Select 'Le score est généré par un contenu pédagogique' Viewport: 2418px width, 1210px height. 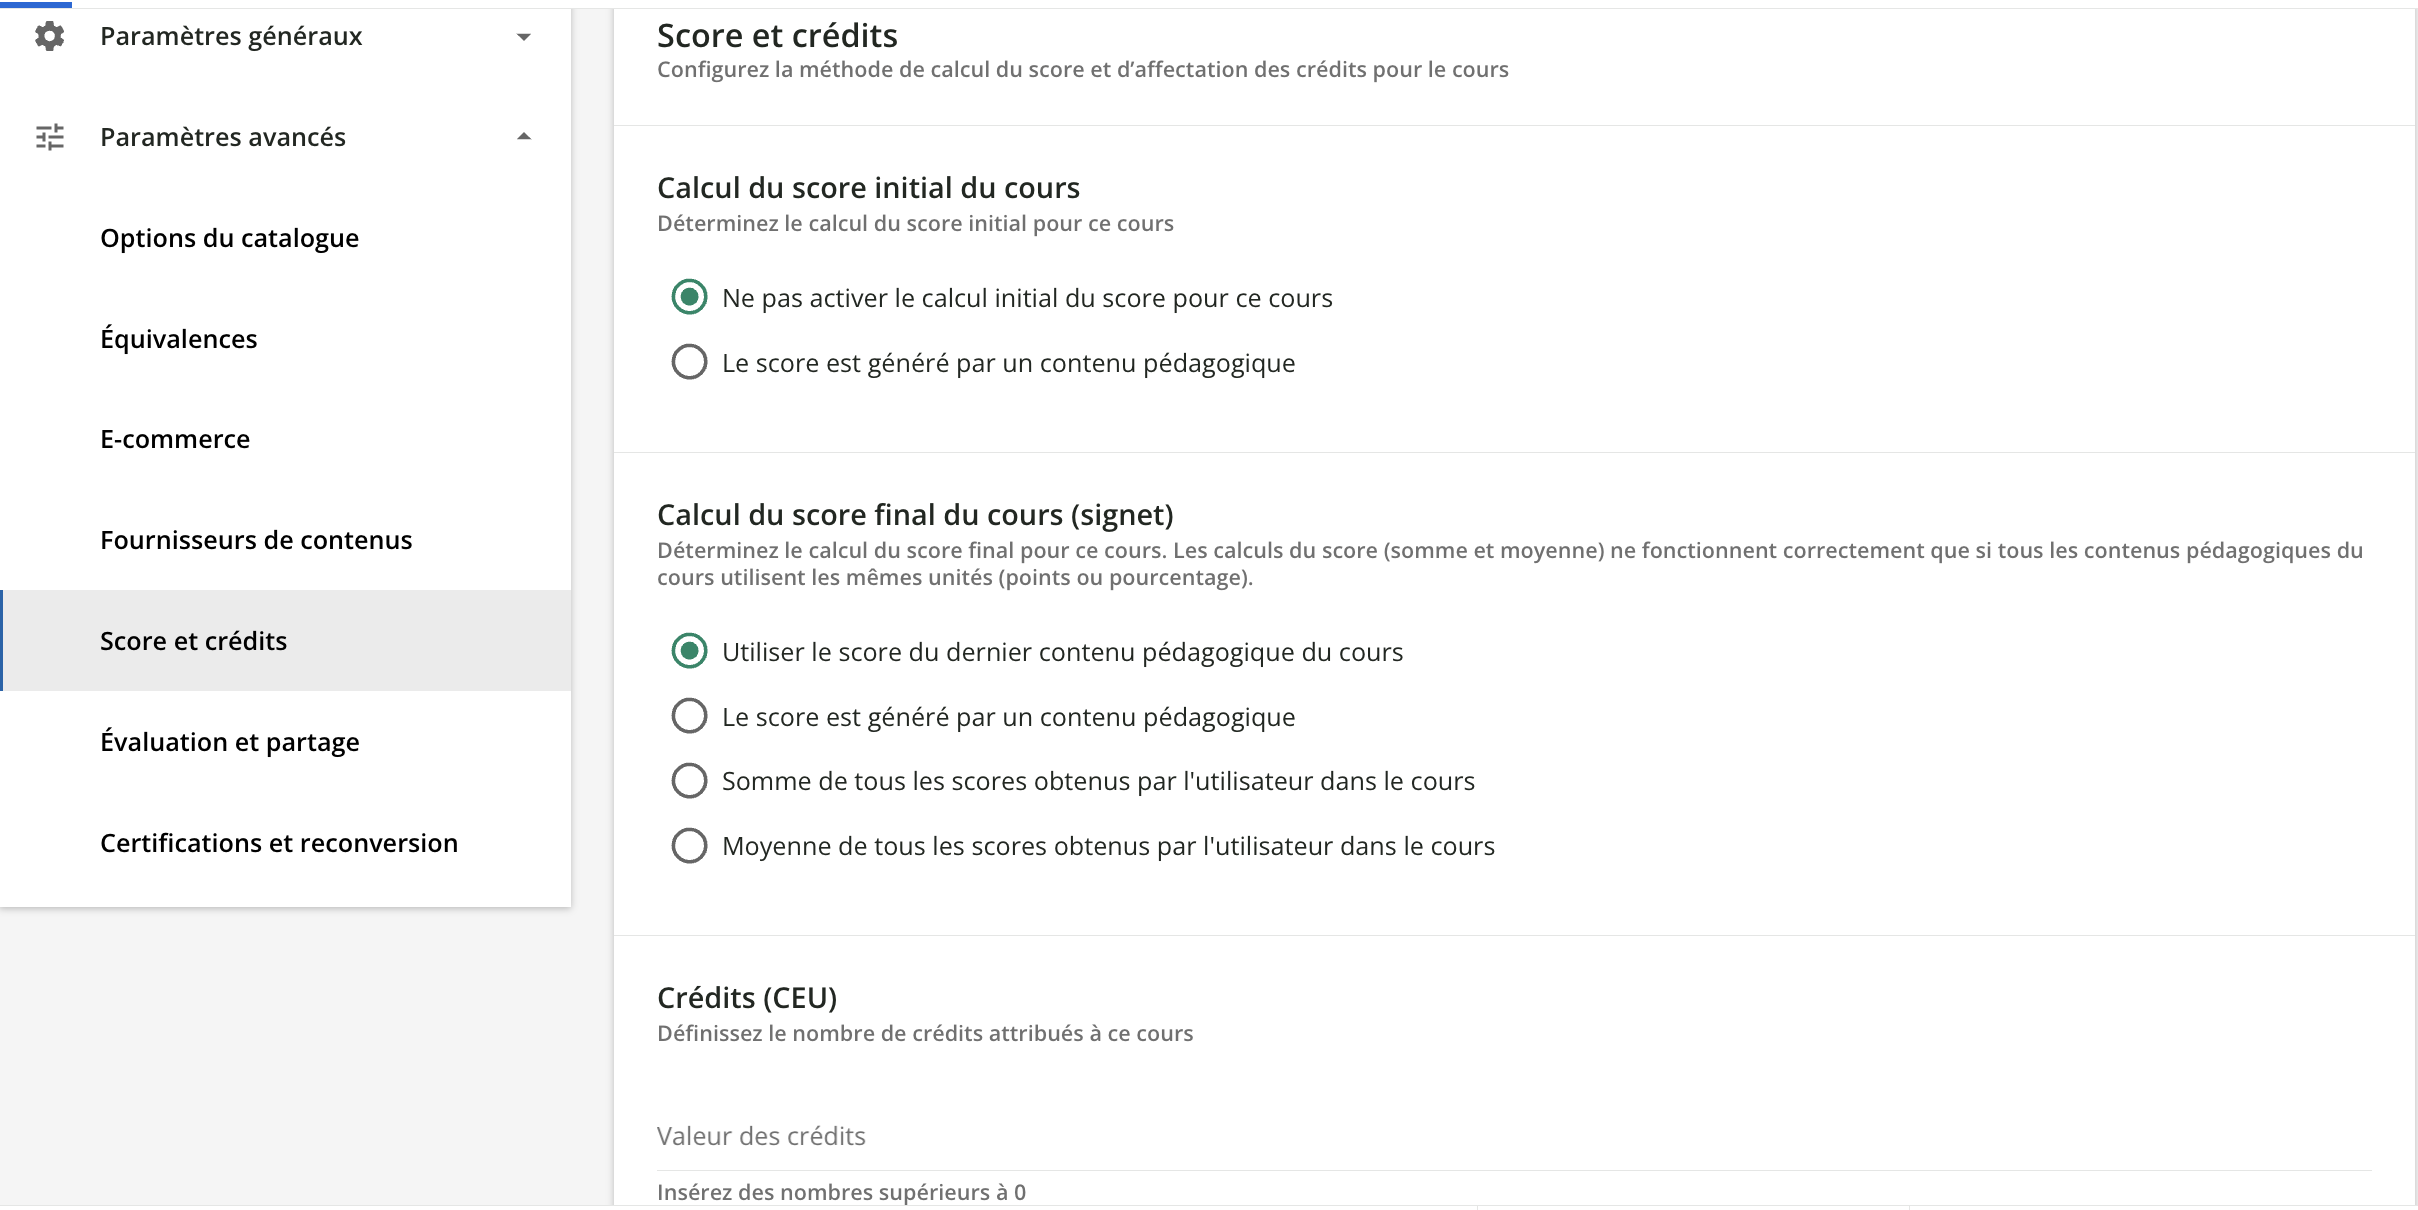(689, 362)
